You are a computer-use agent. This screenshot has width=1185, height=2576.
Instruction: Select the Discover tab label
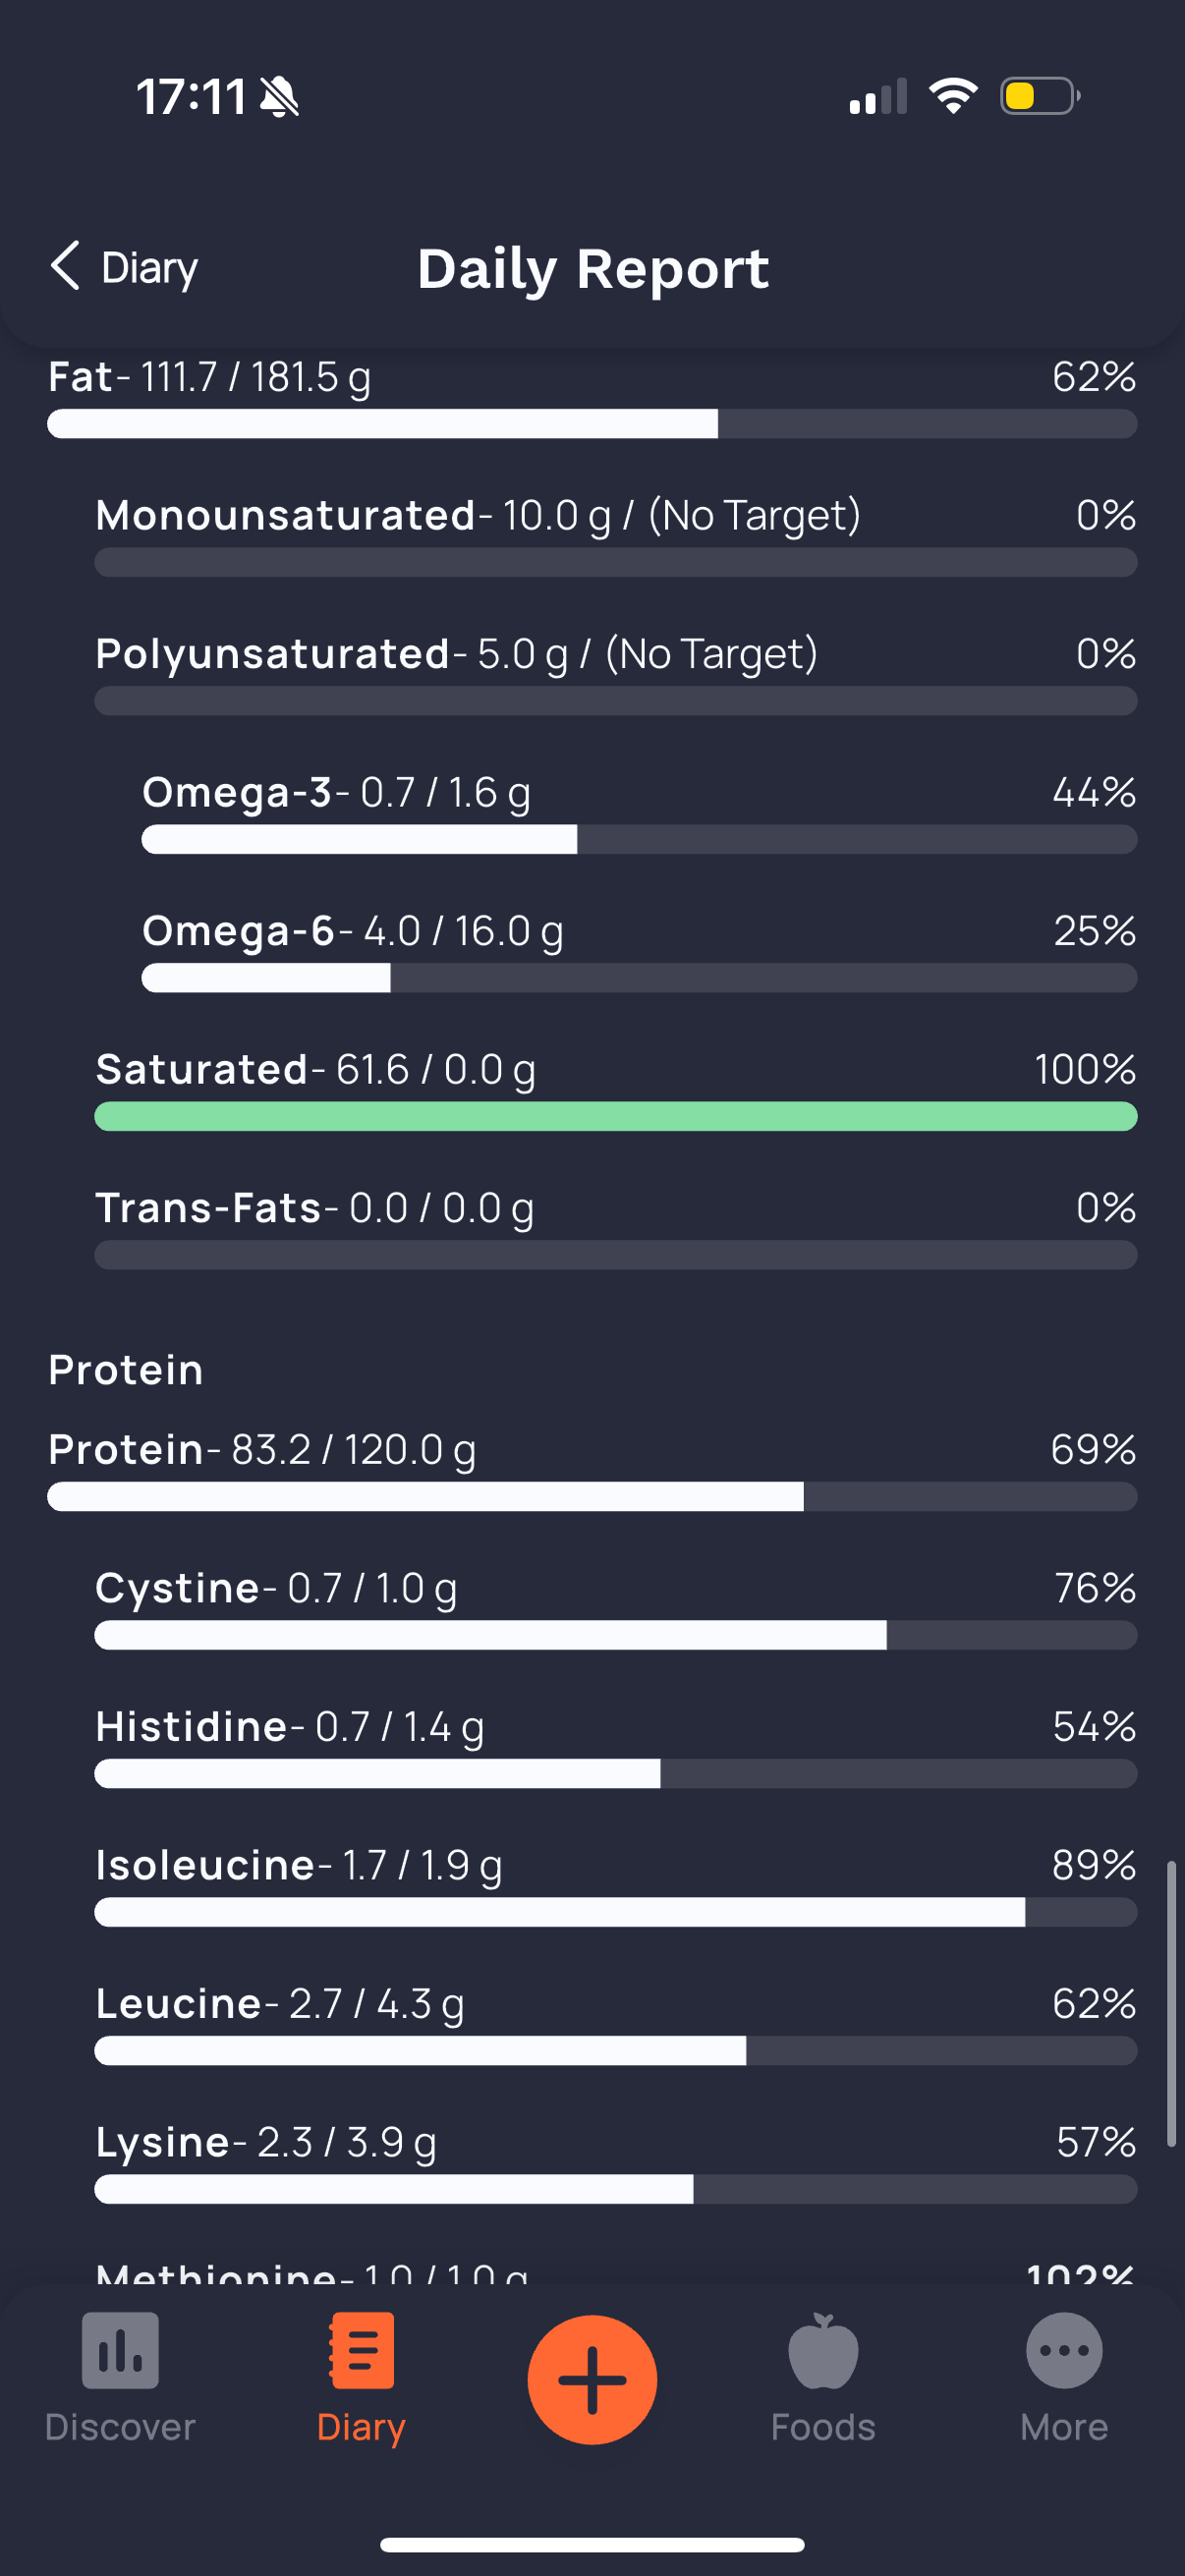tap(120, 2427)
